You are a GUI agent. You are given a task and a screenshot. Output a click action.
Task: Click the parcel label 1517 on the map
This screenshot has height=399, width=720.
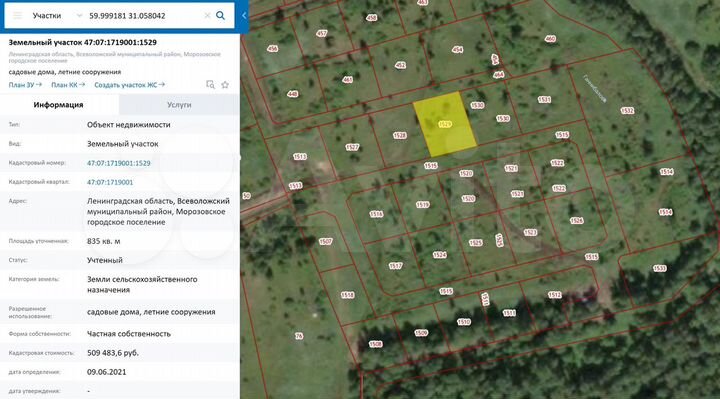click(395, 266)
